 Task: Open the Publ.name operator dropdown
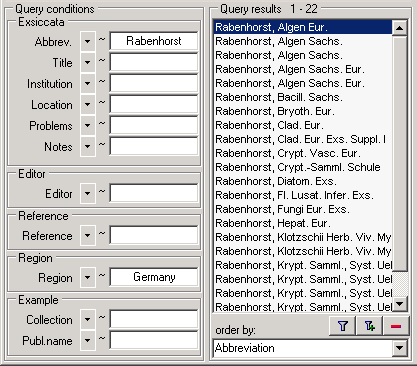point(88,341)
